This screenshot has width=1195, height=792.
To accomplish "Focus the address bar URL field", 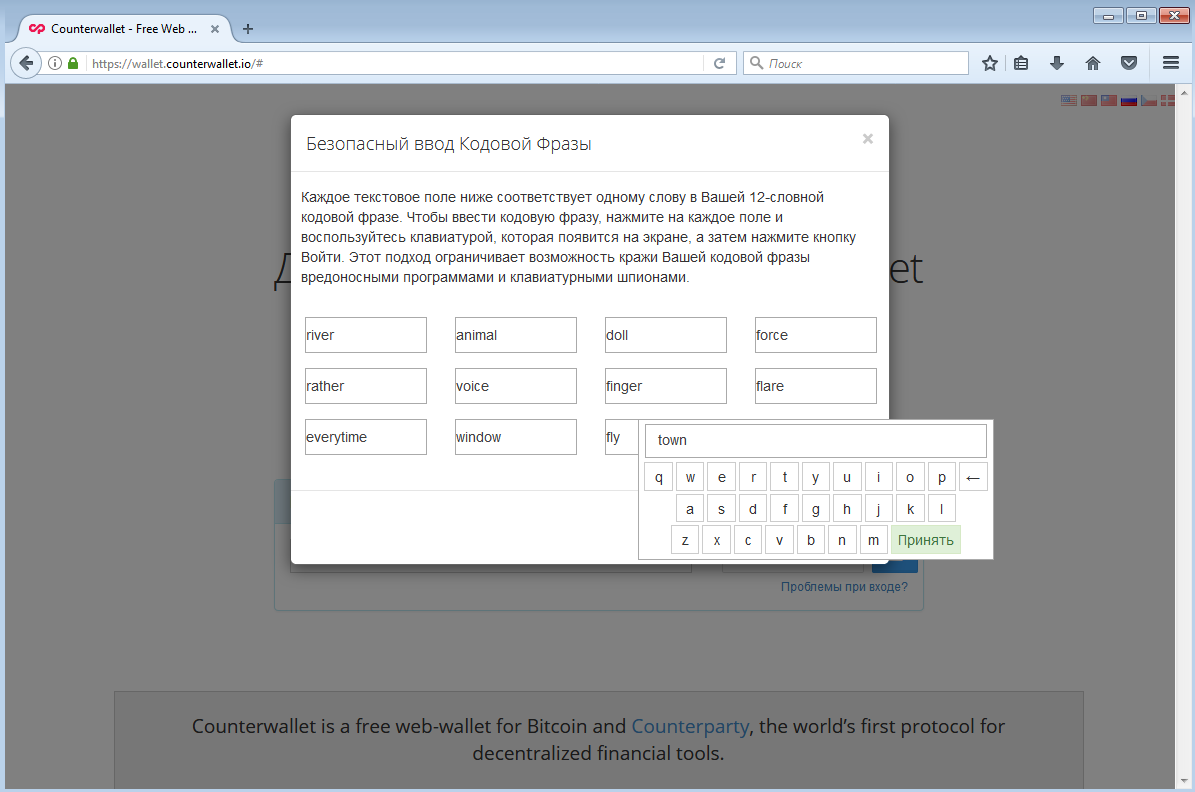I will 396,63.
